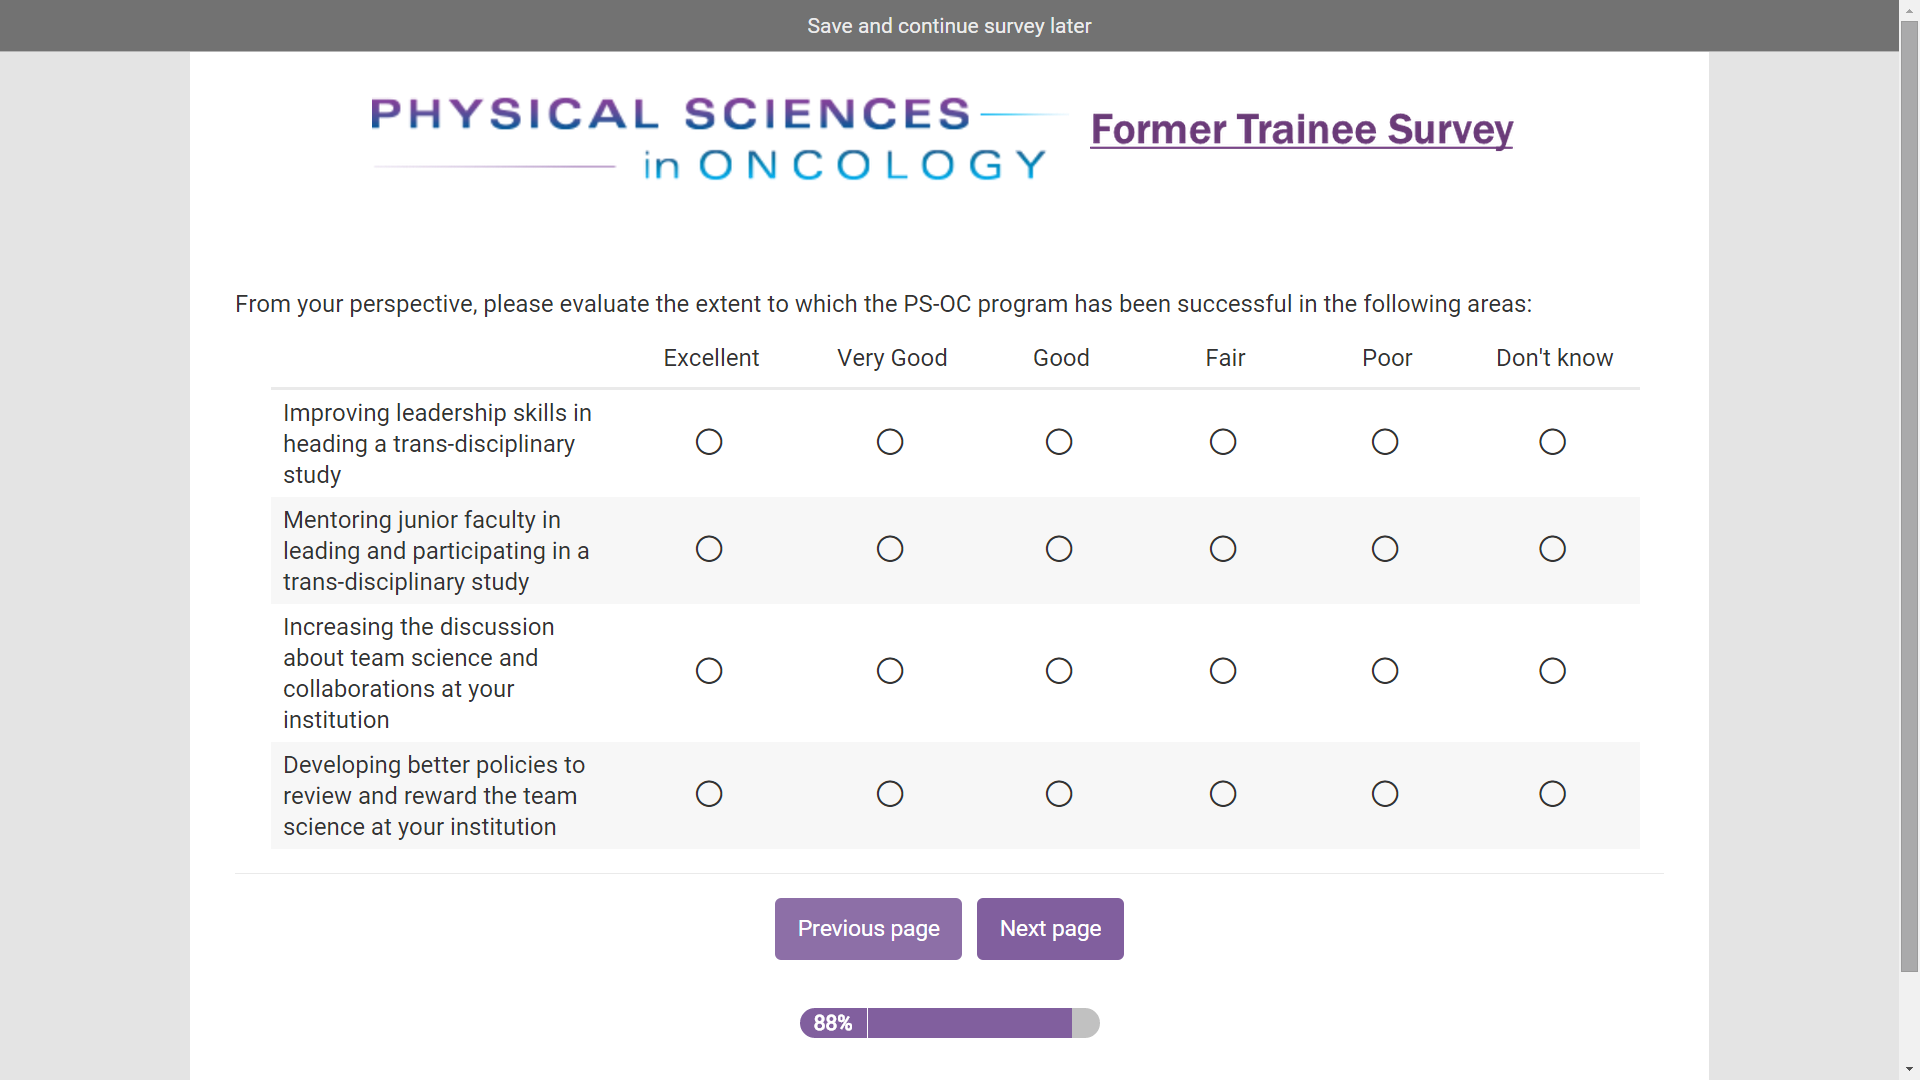Mark leadership skills as Poor
The image size is (1920, 1080).
pyautogui.click(x=1385, y=442)
